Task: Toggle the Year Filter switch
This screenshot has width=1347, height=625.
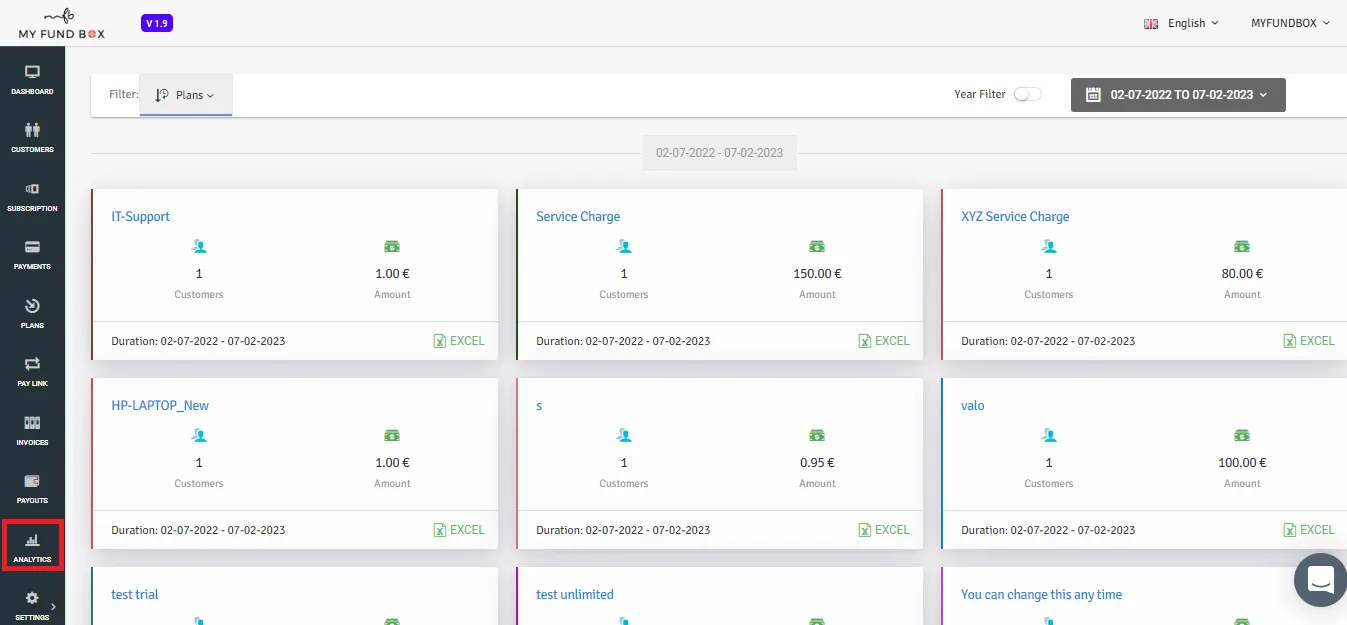Action: pos(1028,94)
